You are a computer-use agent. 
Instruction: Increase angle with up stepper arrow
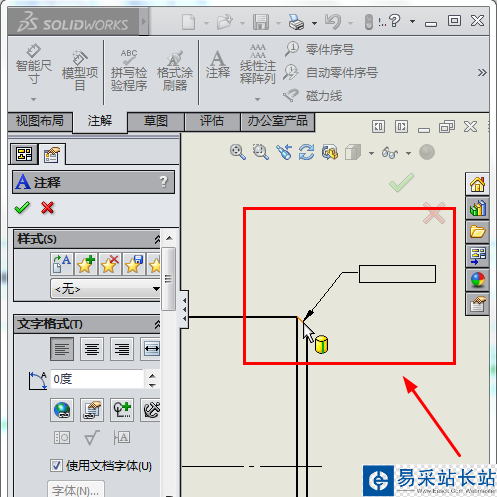point(152,375)
